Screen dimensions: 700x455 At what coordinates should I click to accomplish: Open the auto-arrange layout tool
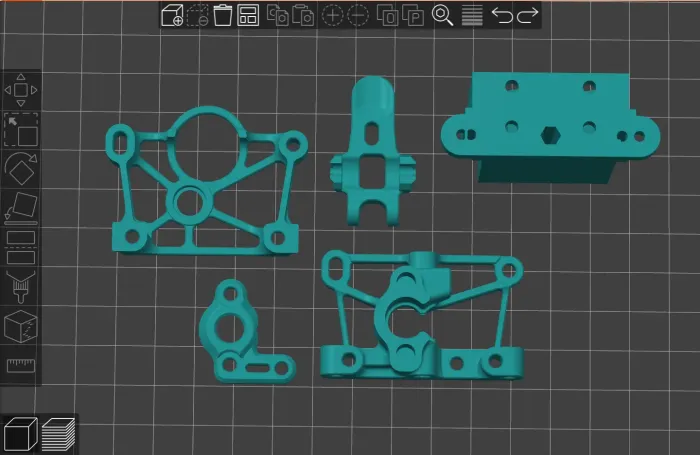coord(248,15)
